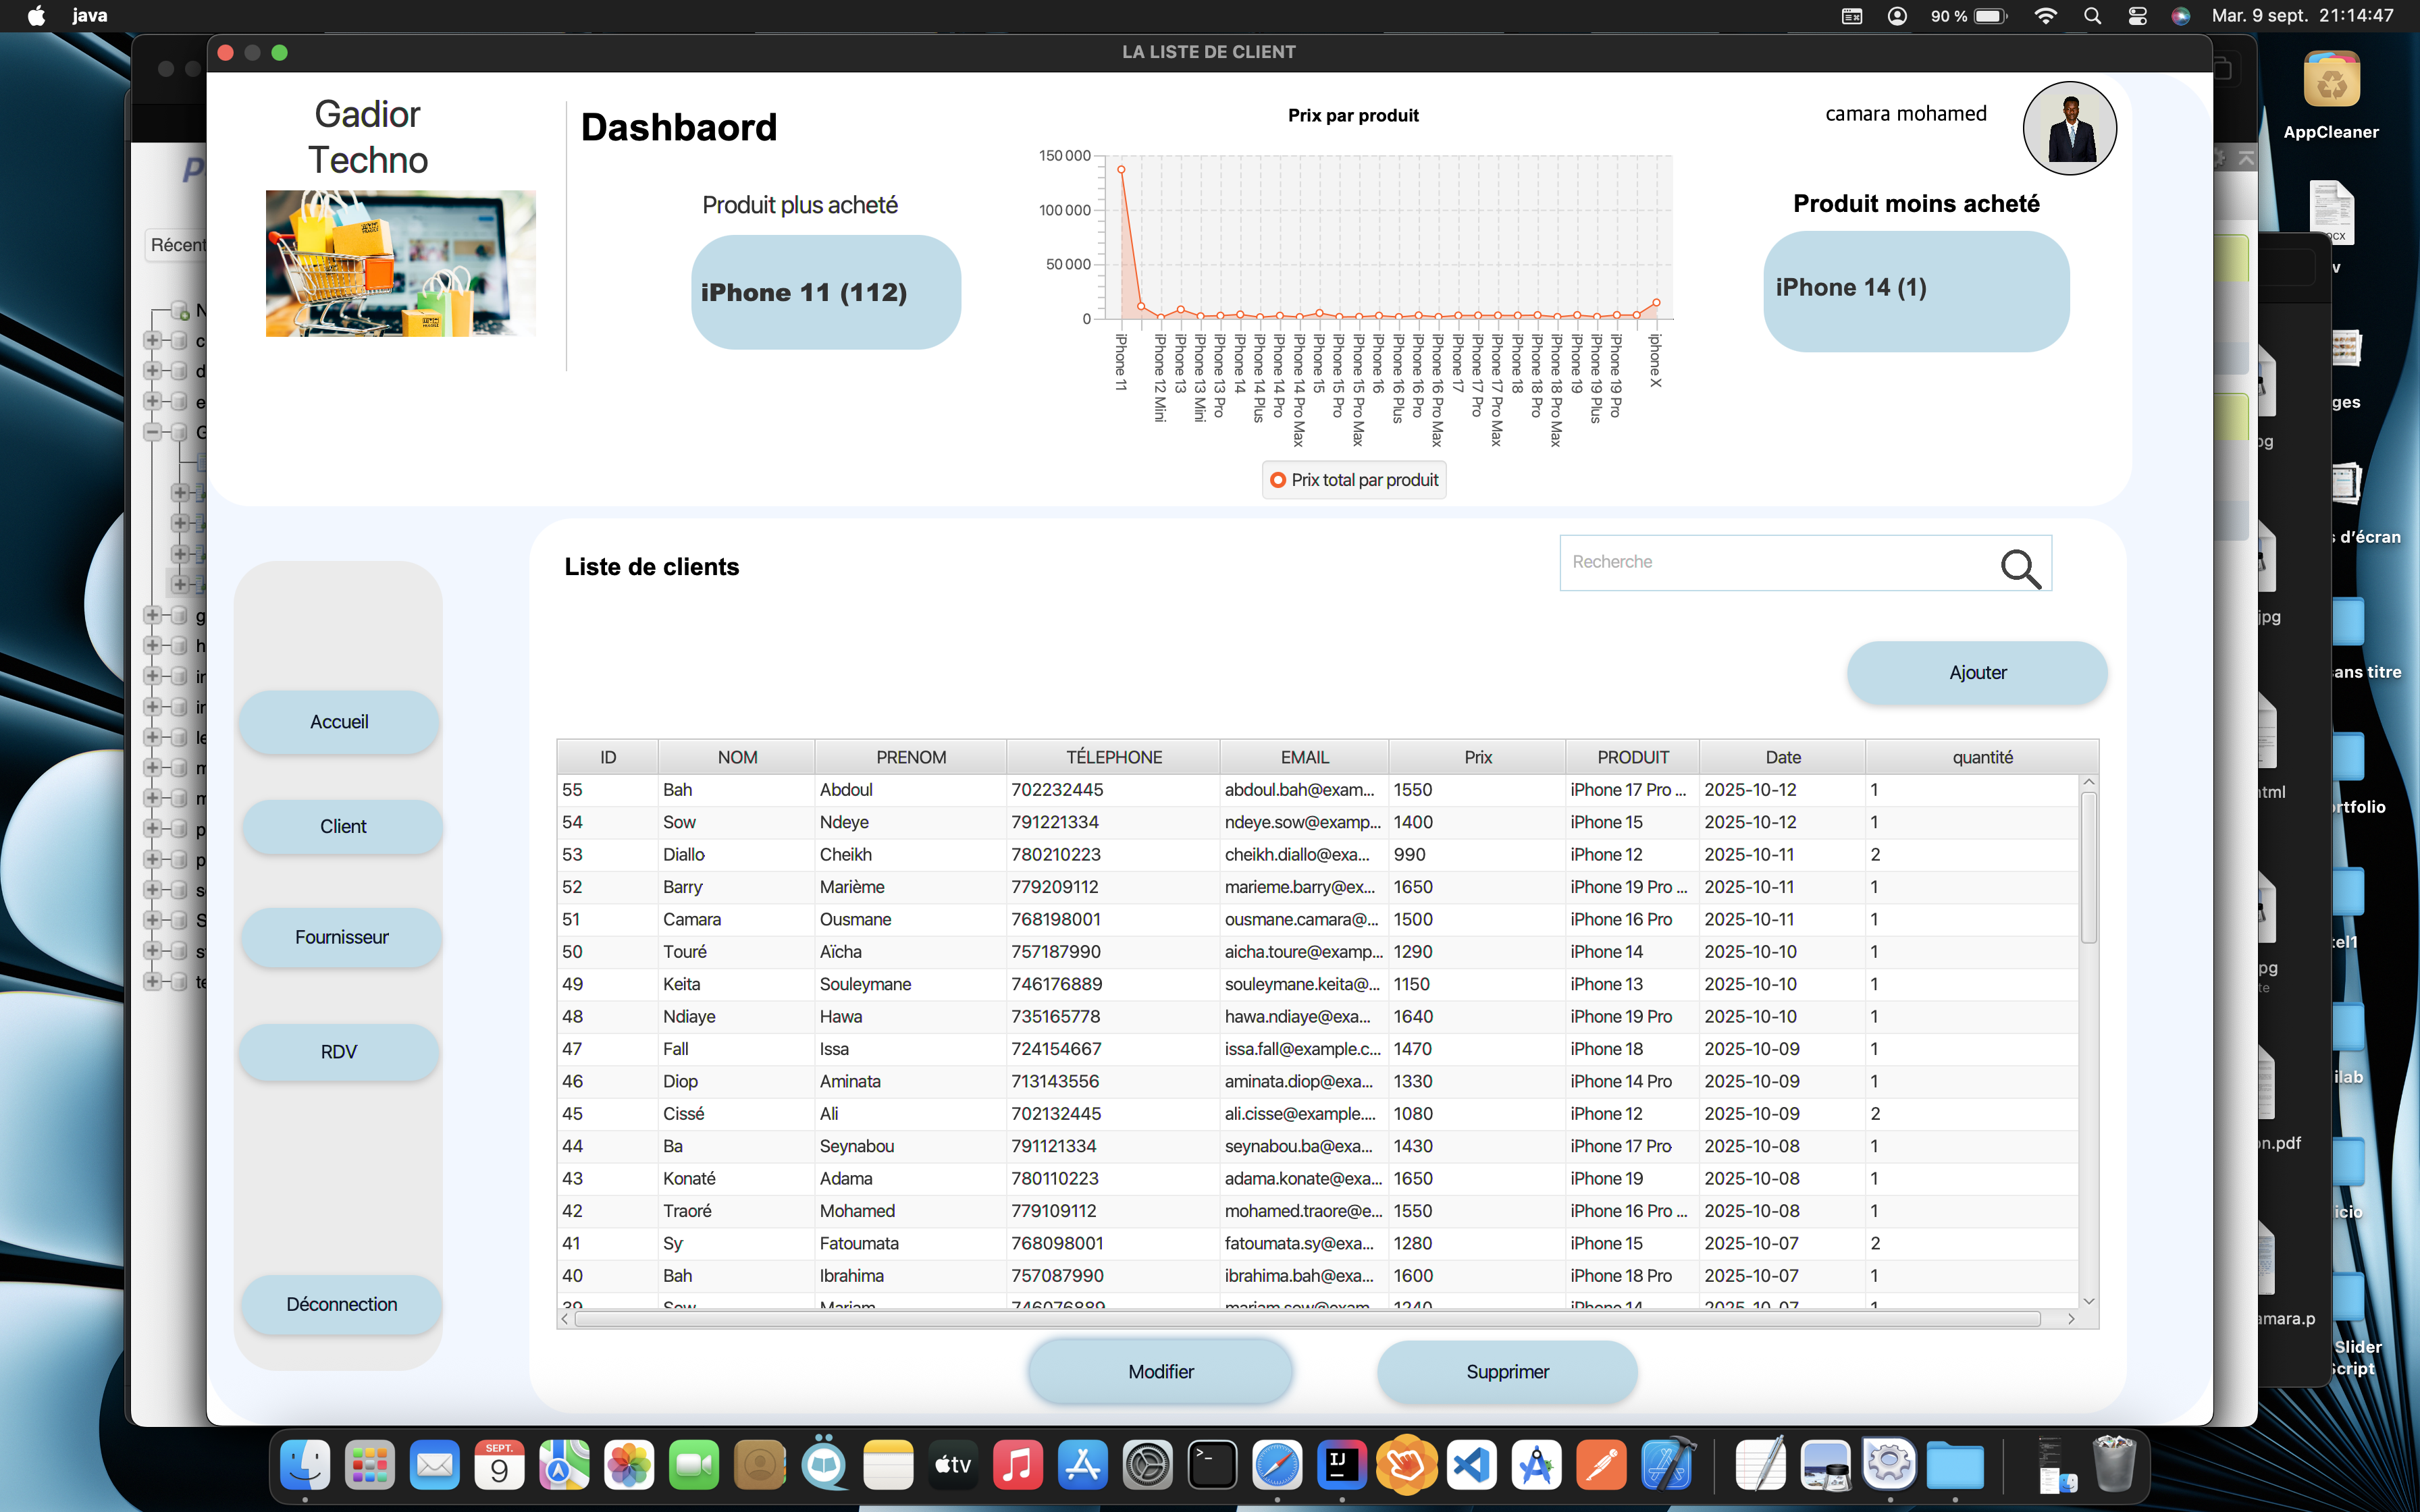Open Preview from the dock
The image size is (2420, 1512).
(1825, 1466)
